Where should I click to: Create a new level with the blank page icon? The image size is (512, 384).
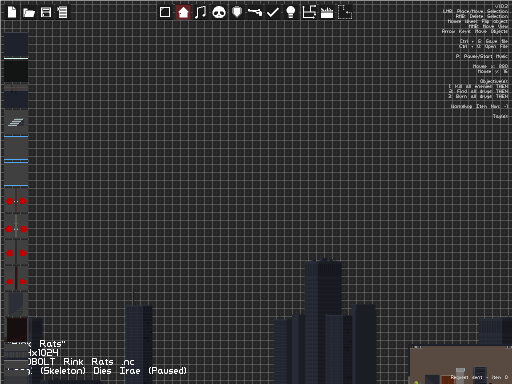click(x=12, y=12)
